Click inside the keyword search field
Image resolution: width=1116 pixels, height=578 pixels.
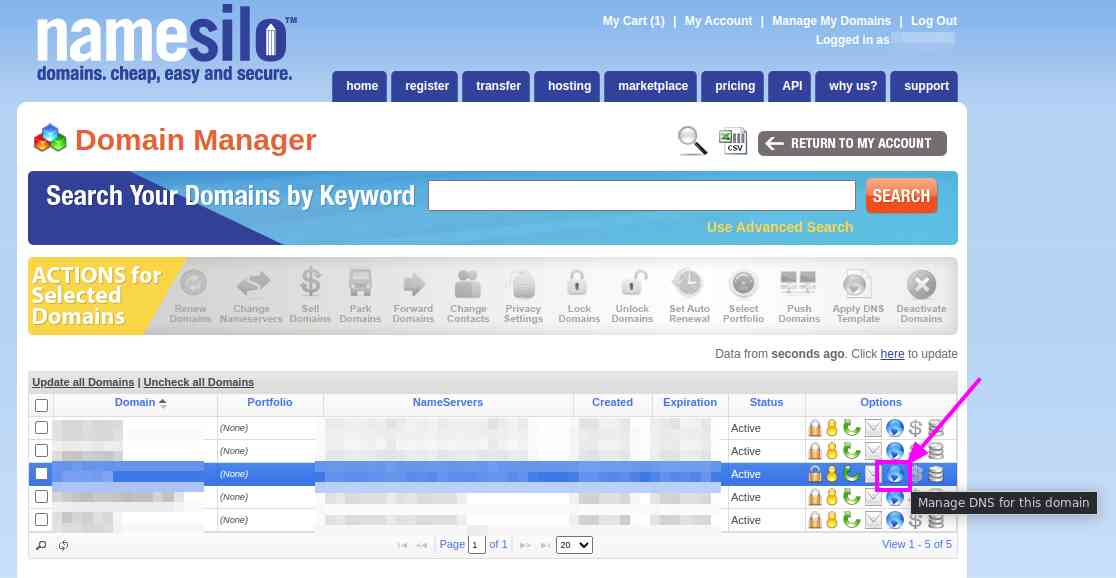tap(641, 195)
